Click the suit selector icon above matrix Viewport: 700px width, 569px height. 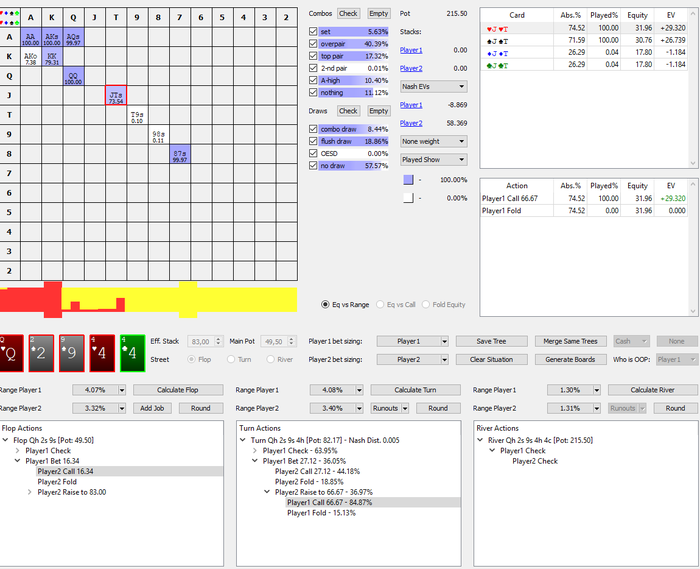click(x=9, y=17)
